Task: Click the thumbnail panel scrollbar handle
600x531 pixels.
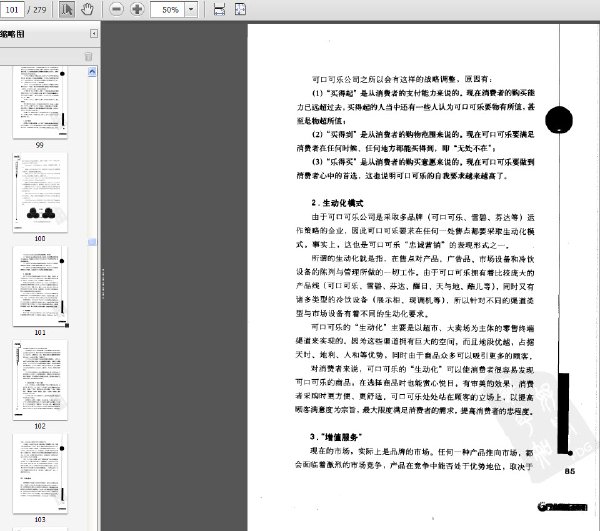Action: coord(92,242)
